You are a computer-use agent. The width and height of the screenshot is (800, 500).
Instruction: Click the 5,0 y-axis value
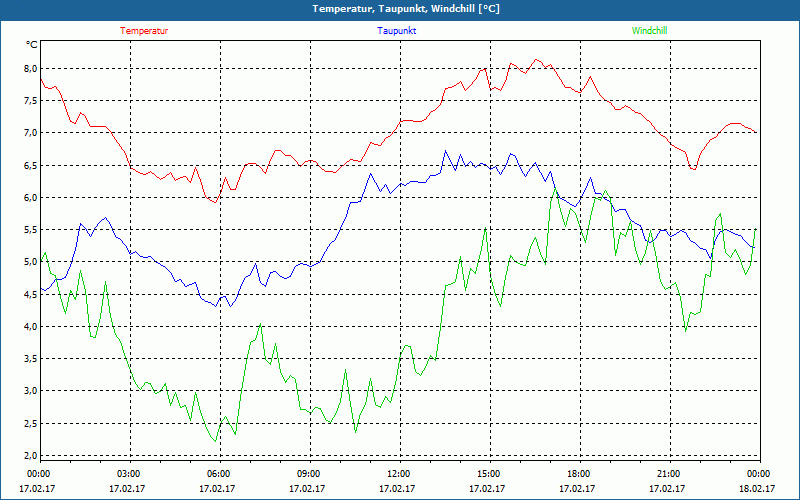point(31,262)
